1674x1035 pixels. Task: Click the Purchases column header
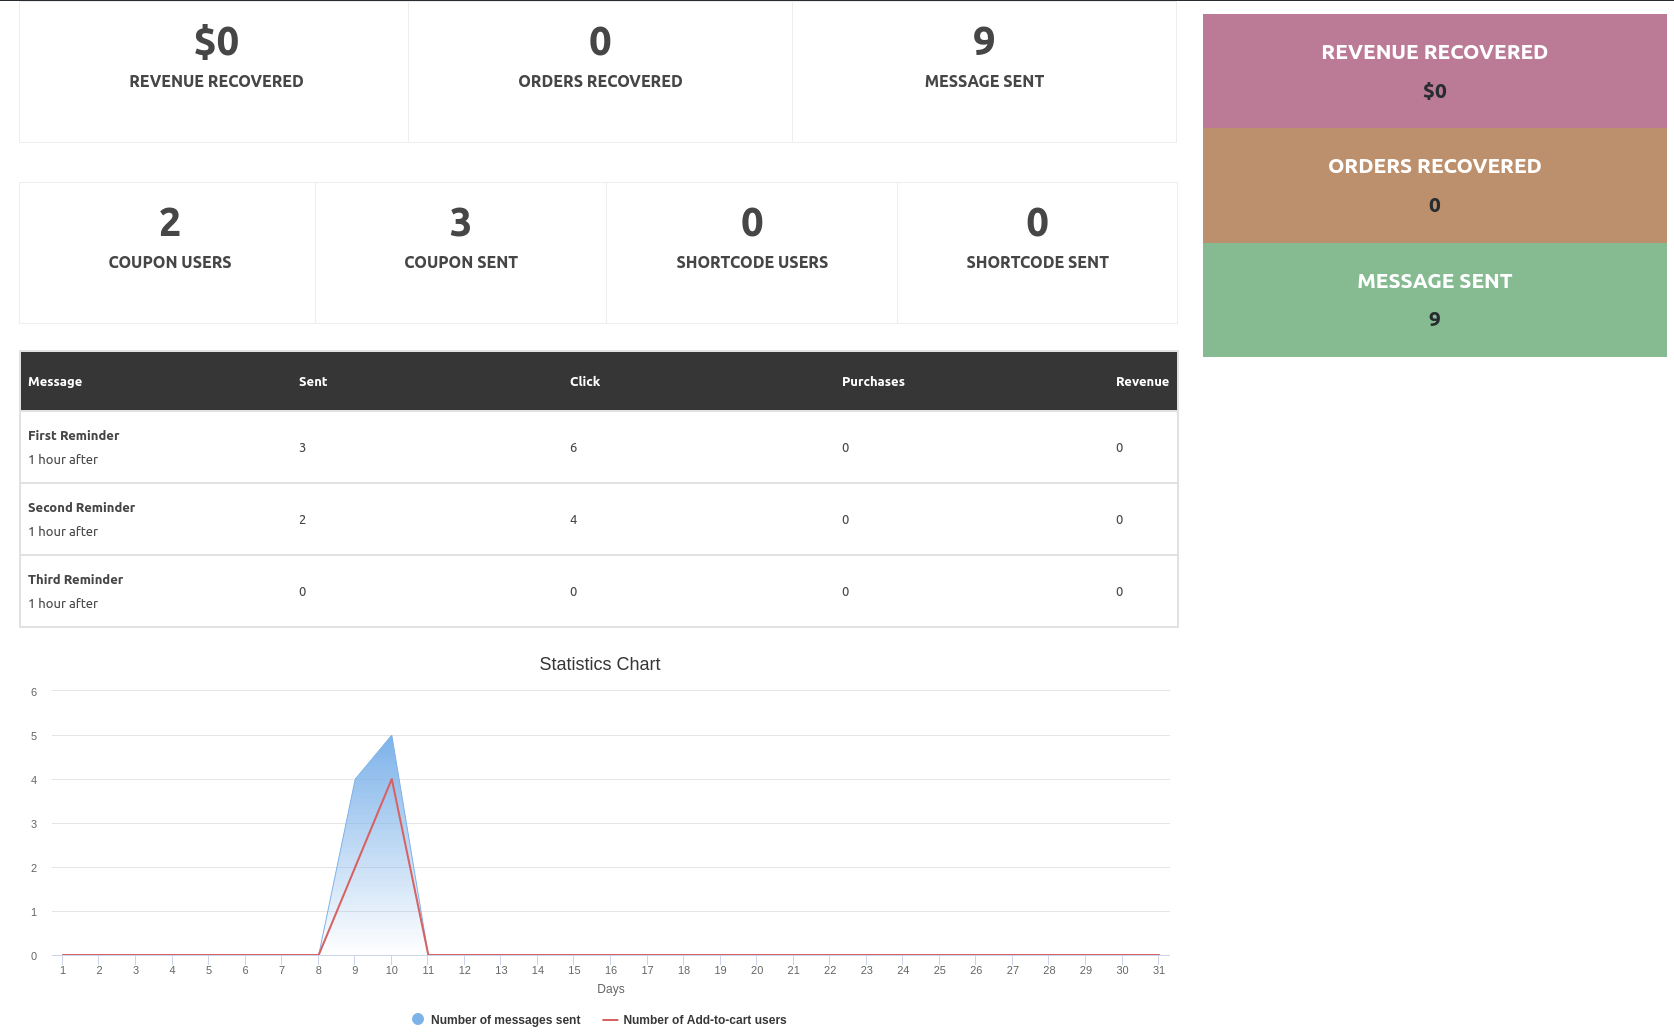(873, 382)
